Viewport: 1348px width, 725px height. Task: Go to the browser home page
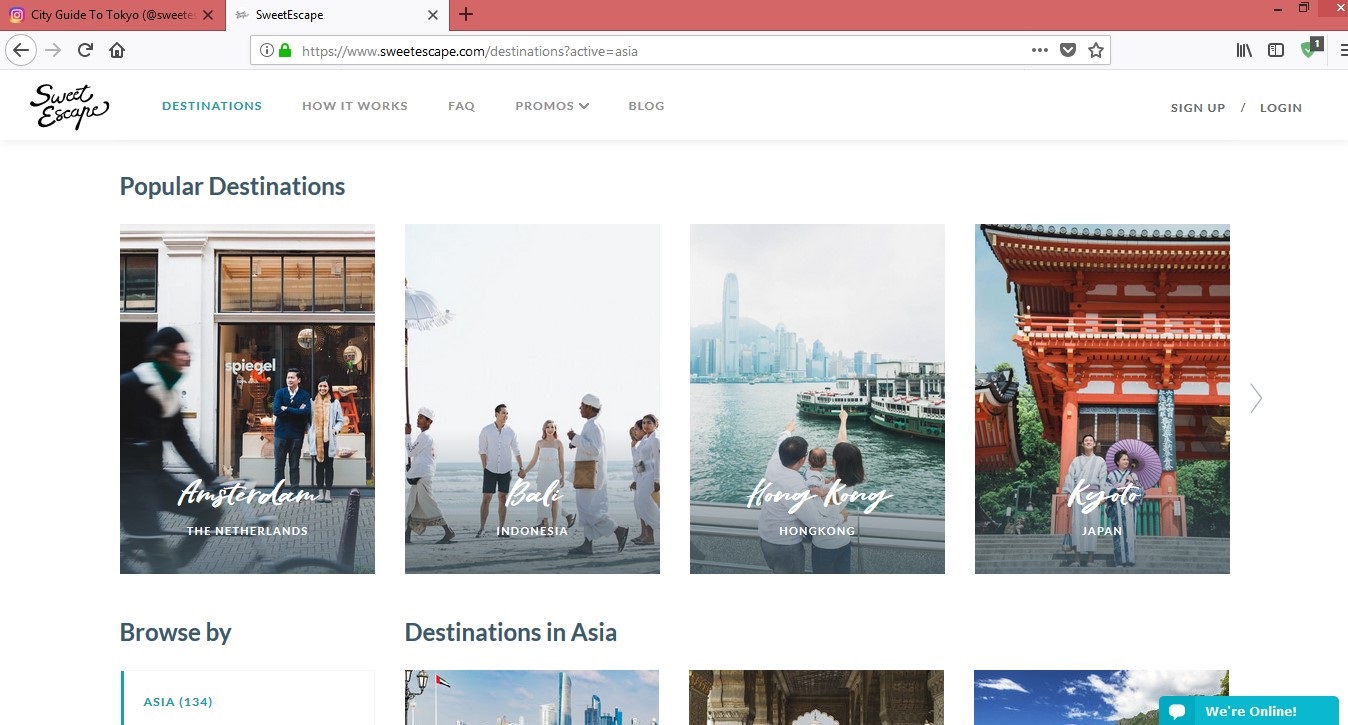(x=117, y=50)
